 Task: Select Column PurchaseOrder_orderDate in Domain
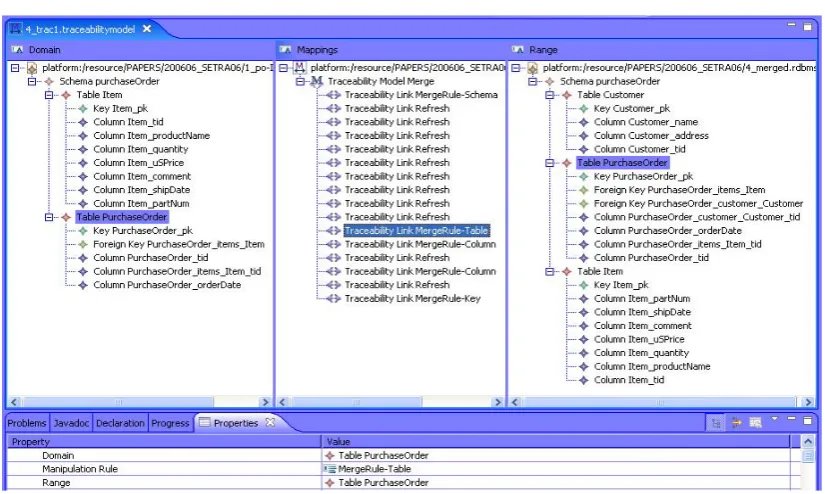167,285
